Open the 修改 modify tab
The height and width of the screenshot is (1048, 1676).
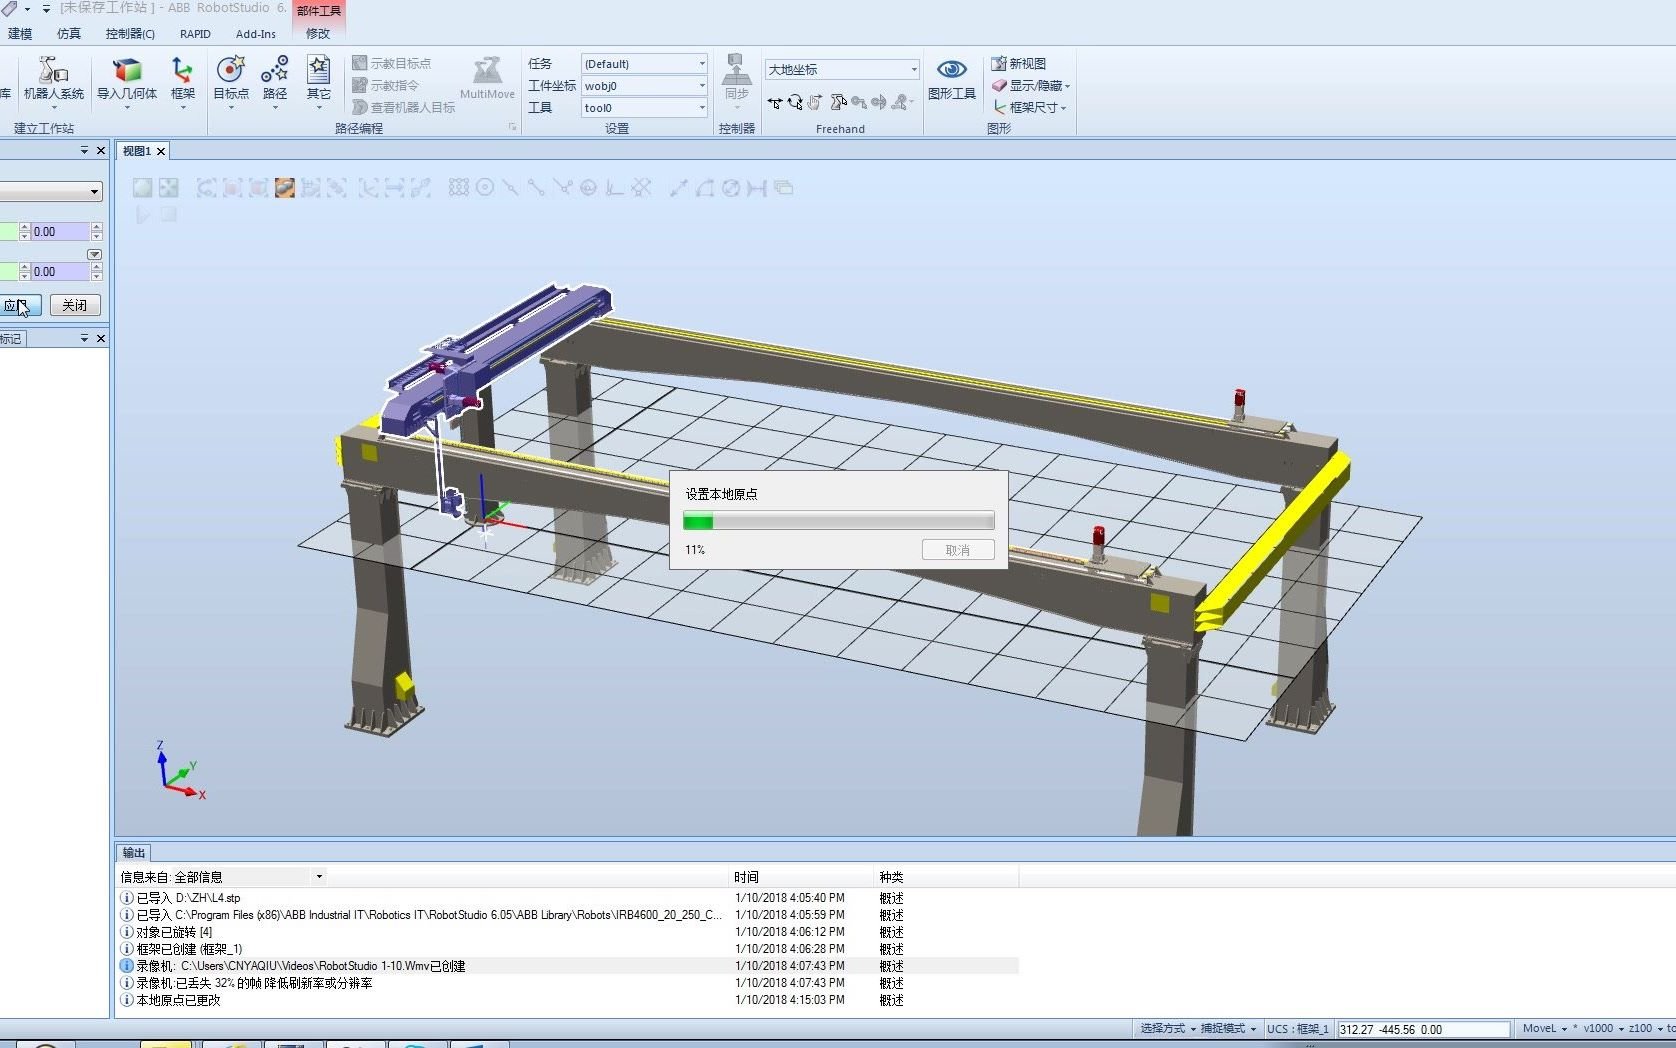(x=318, y=34)
